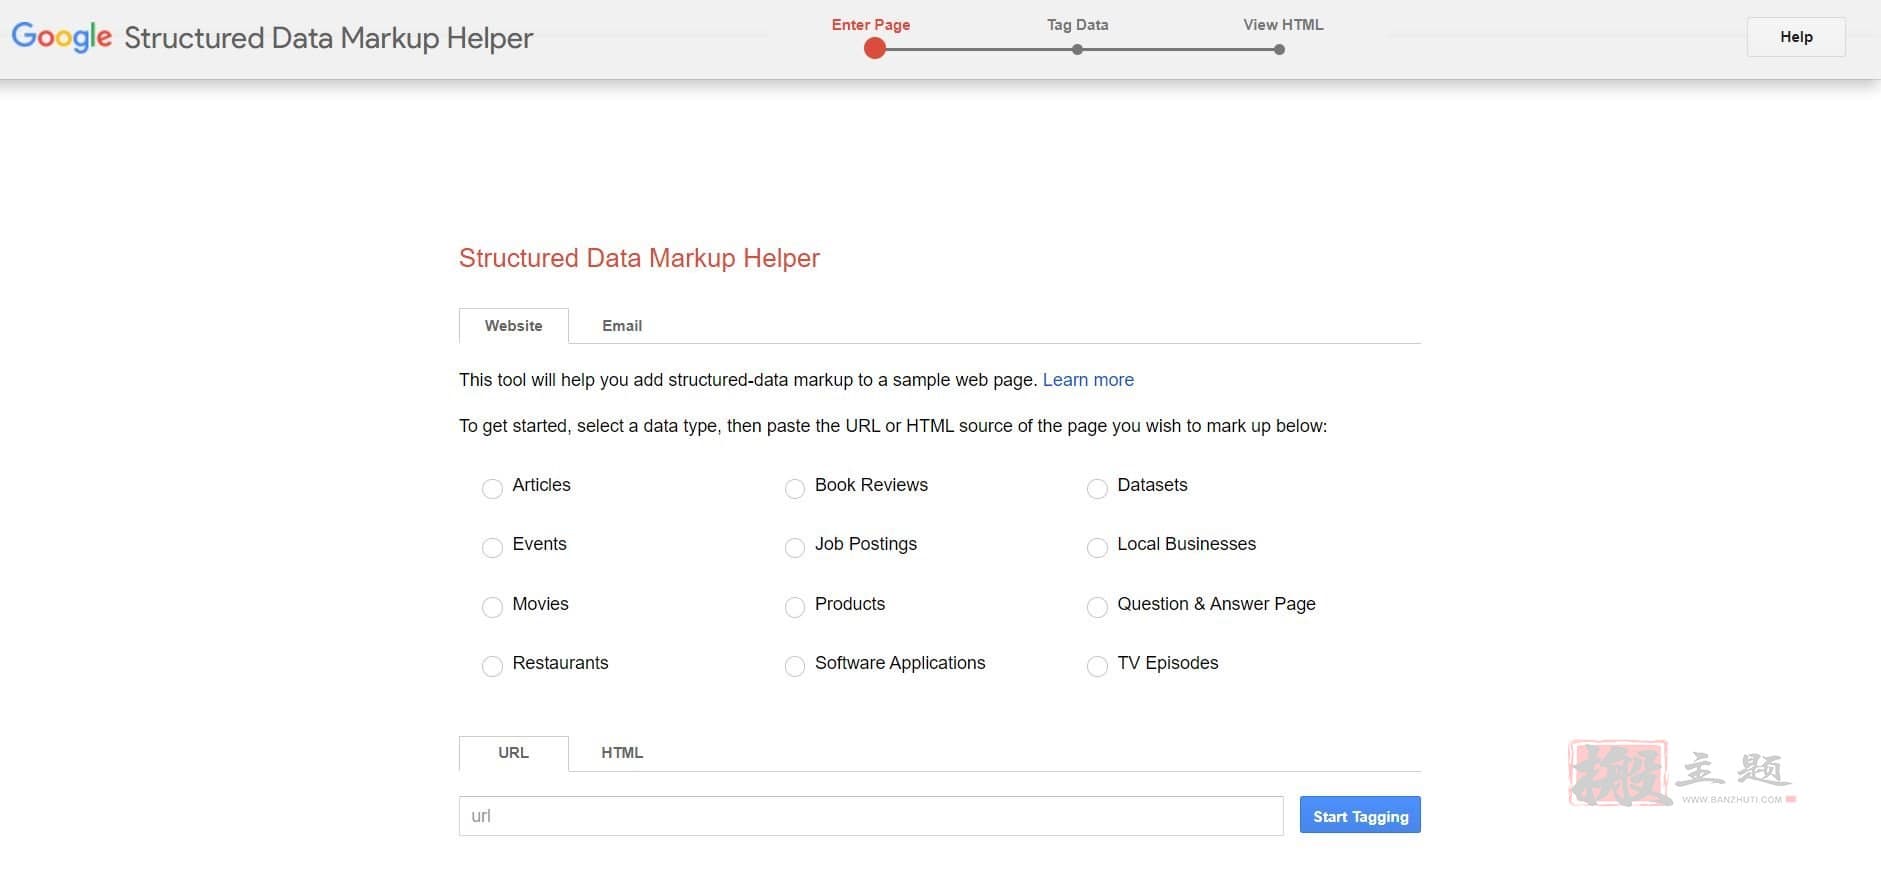Open the HTML input tab

622,753
